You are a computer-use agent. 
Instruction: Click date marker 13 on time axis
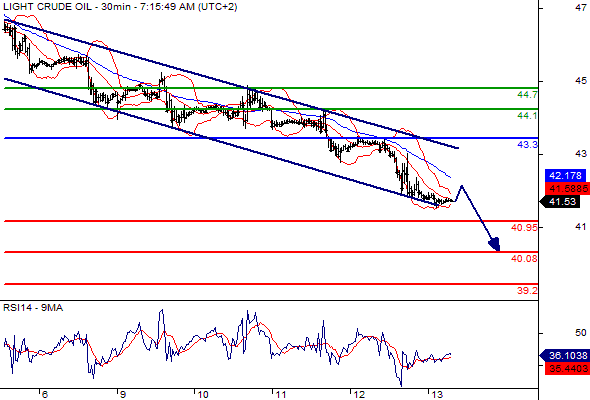click(436, 394)
